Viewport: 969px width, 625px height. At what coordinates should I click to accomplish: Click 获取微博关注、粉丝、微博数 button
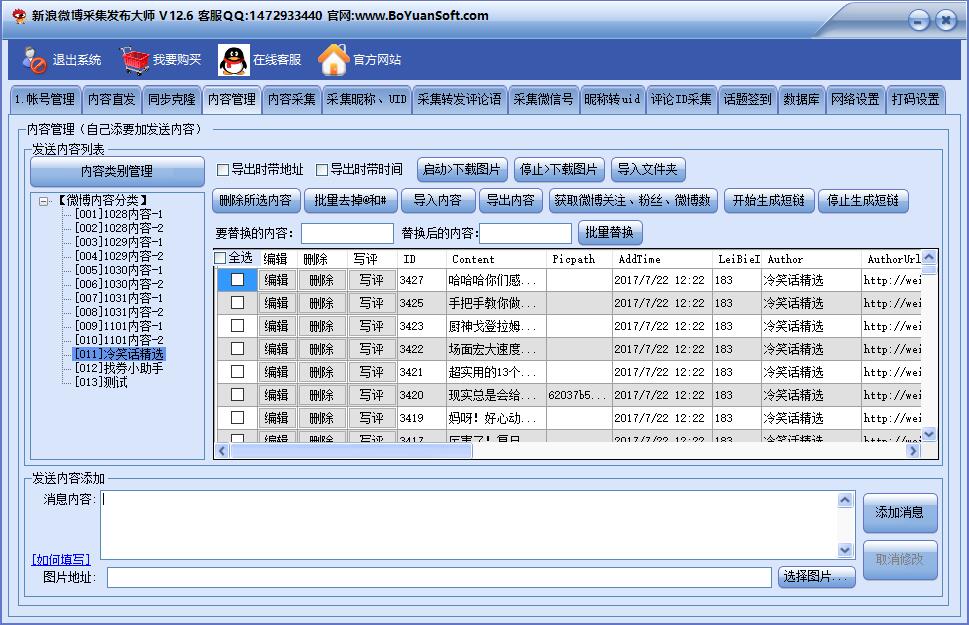(632, 200)
